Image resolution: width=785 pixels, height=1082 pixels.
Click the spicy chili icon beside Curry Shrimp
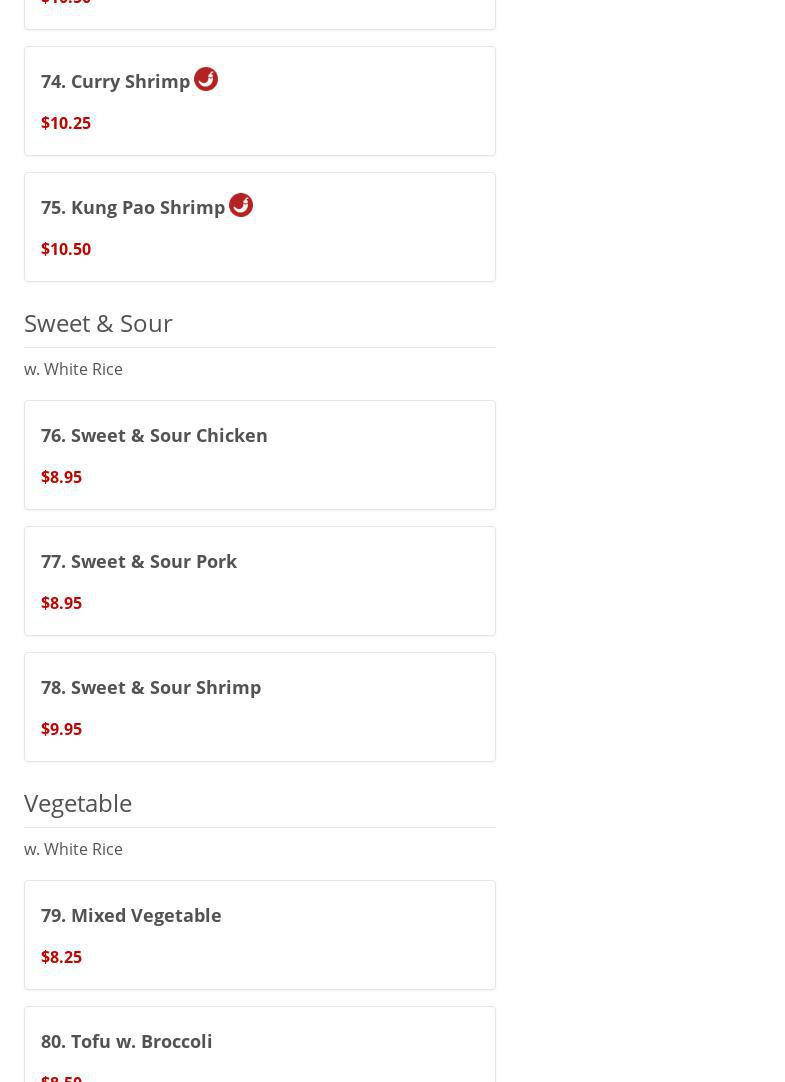(206, 79)
